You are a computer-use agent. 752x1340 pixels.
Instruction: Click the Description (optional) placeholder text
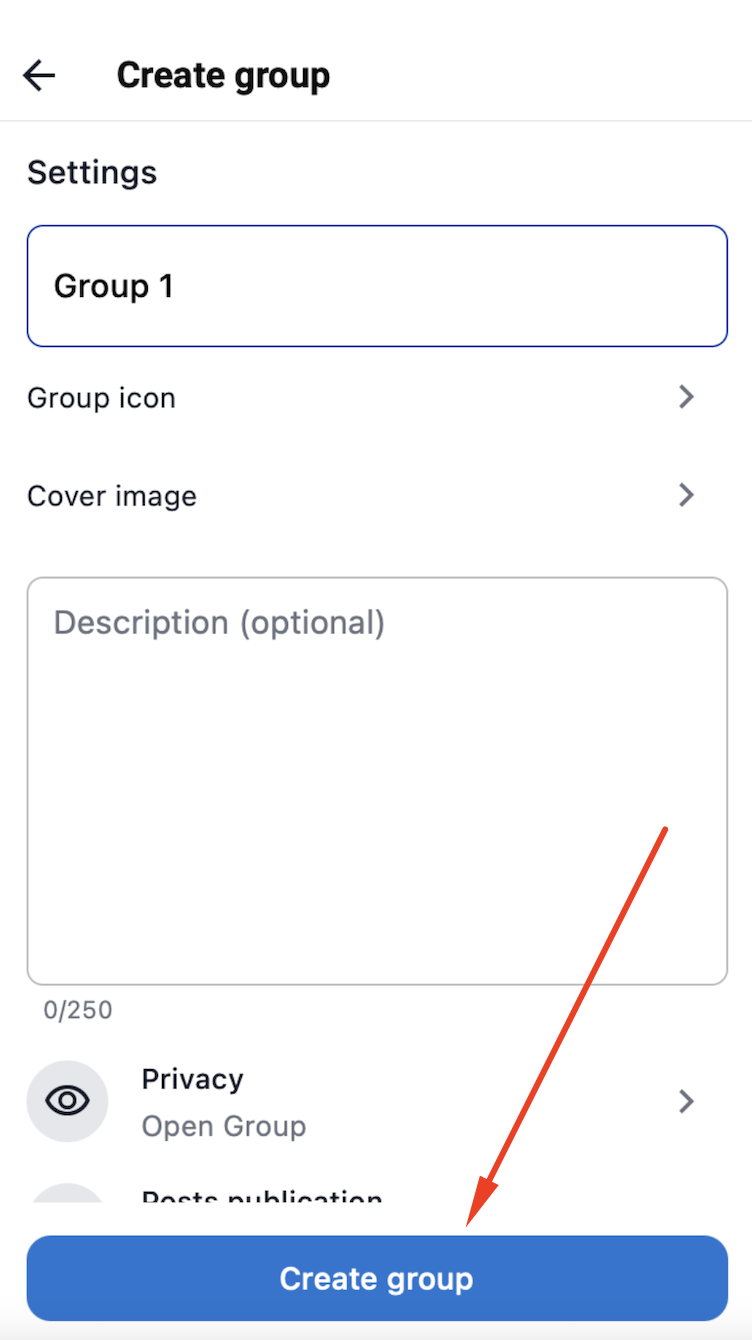pos(219,622)
